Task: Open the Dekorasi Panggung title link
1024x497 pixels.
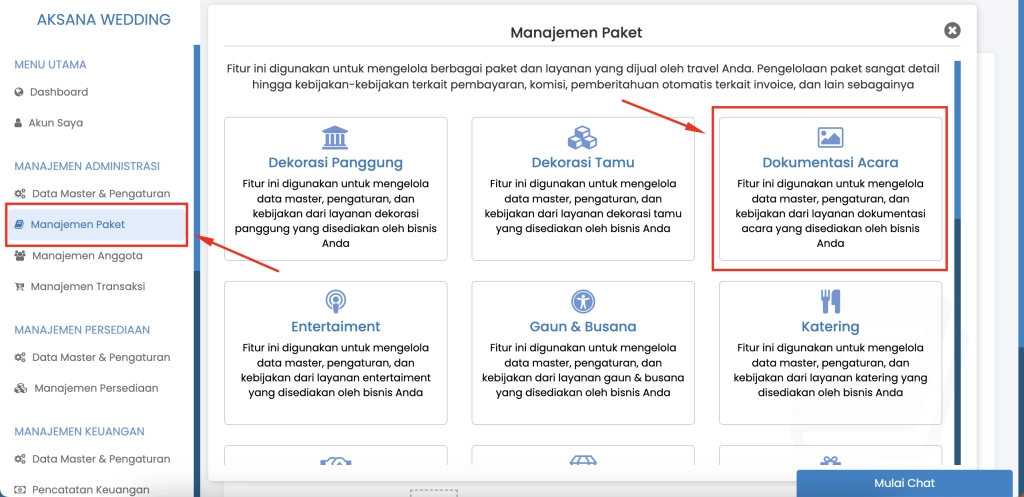Action: [336, 163]
